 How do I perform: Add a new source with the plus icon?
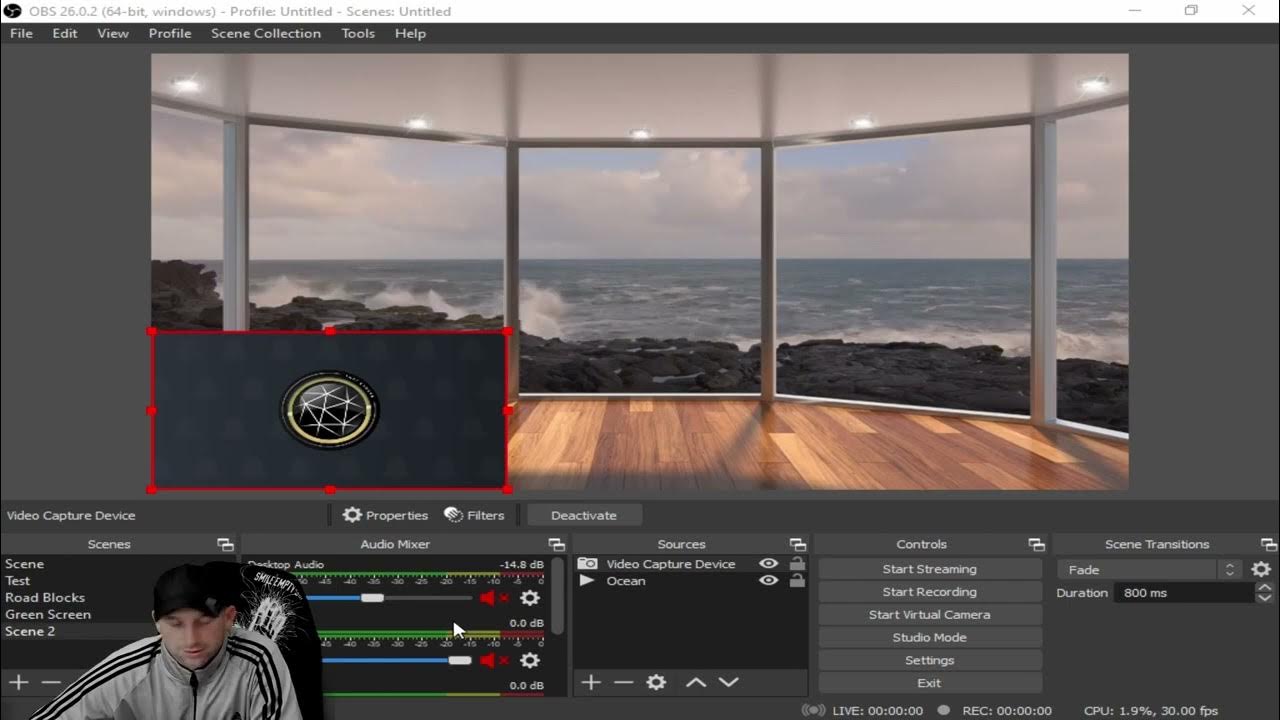tap(591, 682)
